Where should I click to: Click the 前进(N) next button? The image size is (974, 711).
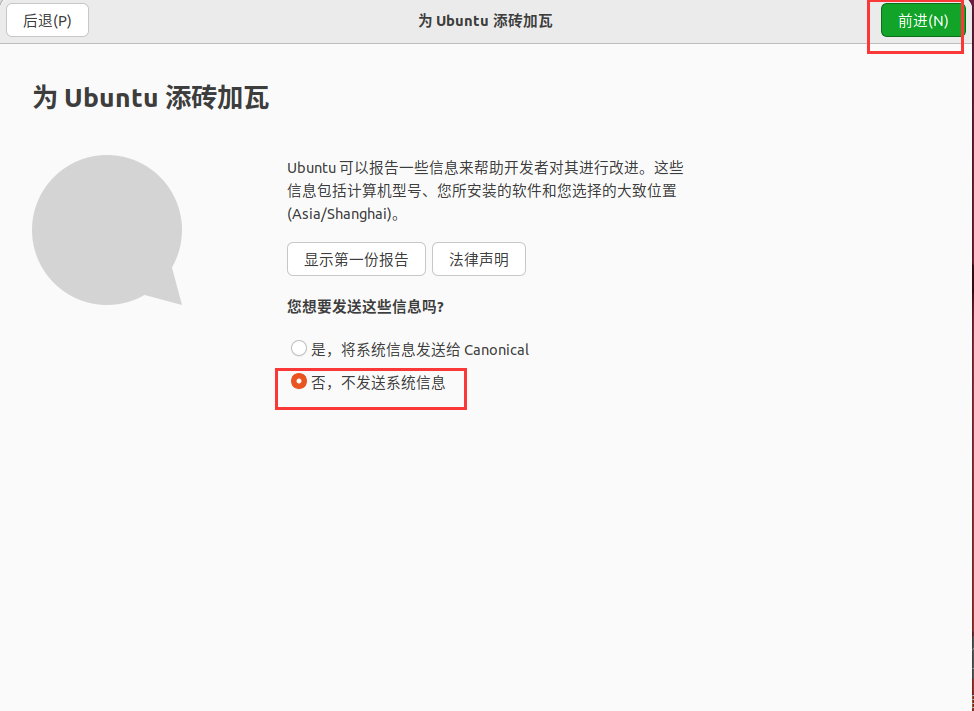922,20
